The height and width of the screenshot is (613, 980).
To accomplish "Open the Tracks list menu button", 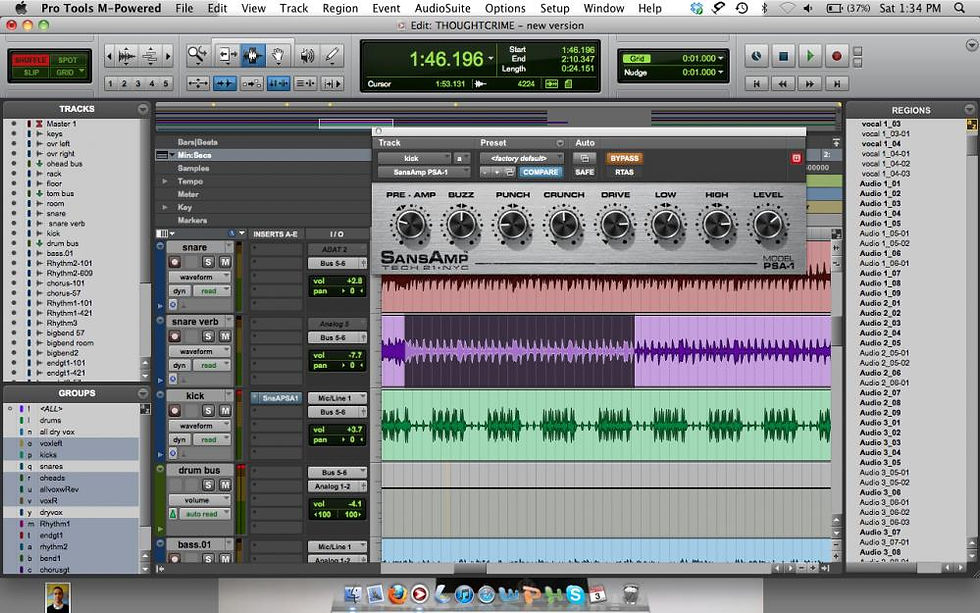I will pyautogui.click(x=142, y=109).
